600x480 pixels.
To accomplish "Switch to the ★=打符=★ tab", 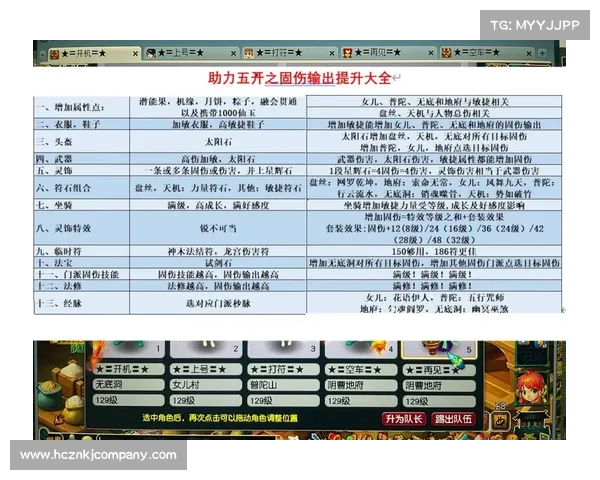I will click(x=290, y=53).
